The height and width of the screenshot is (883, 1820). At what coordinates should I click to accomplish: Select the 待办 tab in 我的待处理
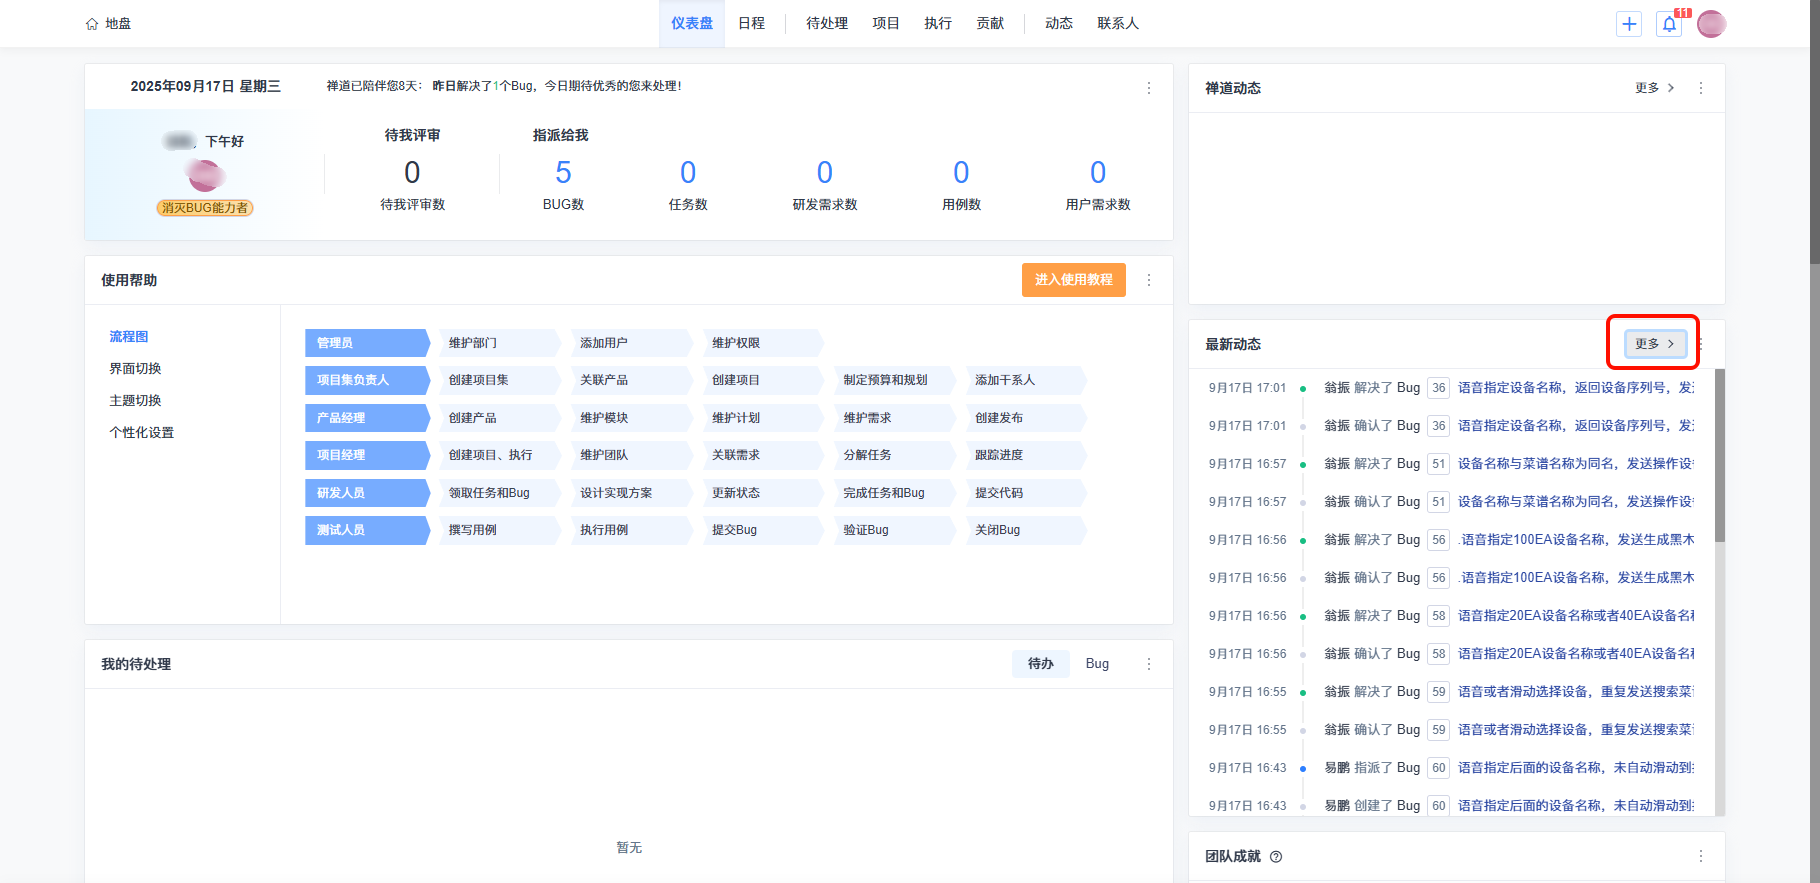click(1040, 664)
